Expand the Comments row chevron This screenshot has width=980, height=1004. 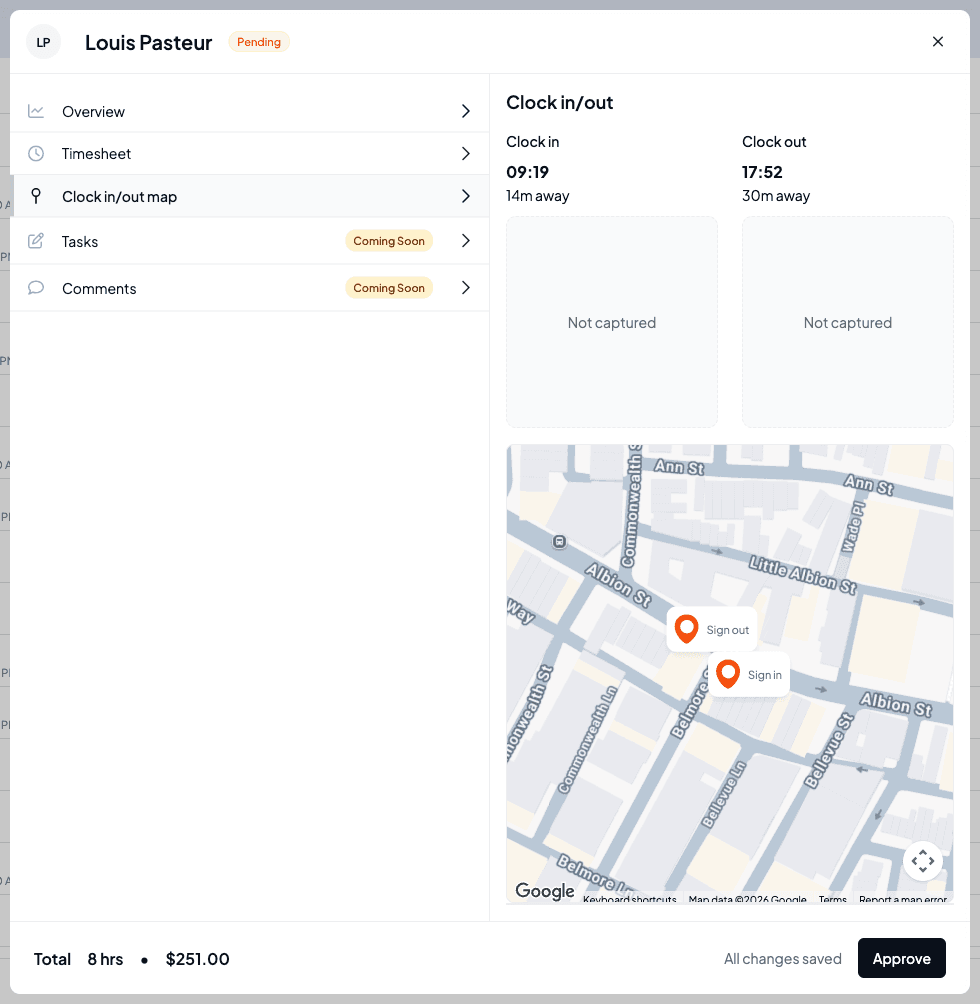(466, 287)
